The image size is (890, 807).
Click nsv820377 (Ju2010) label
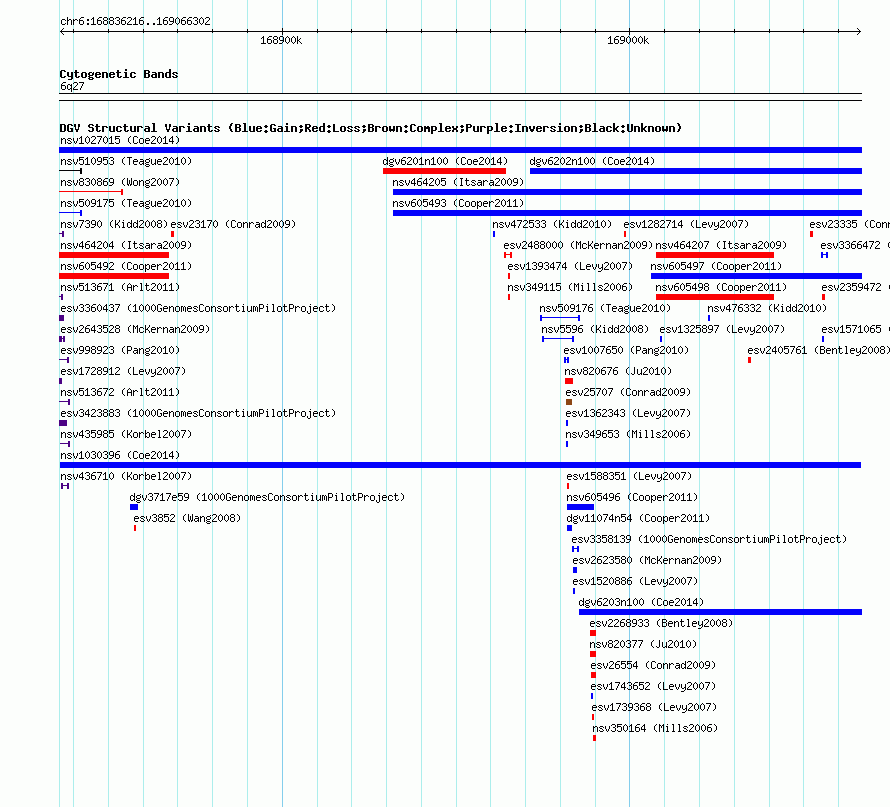pos(643,644)
